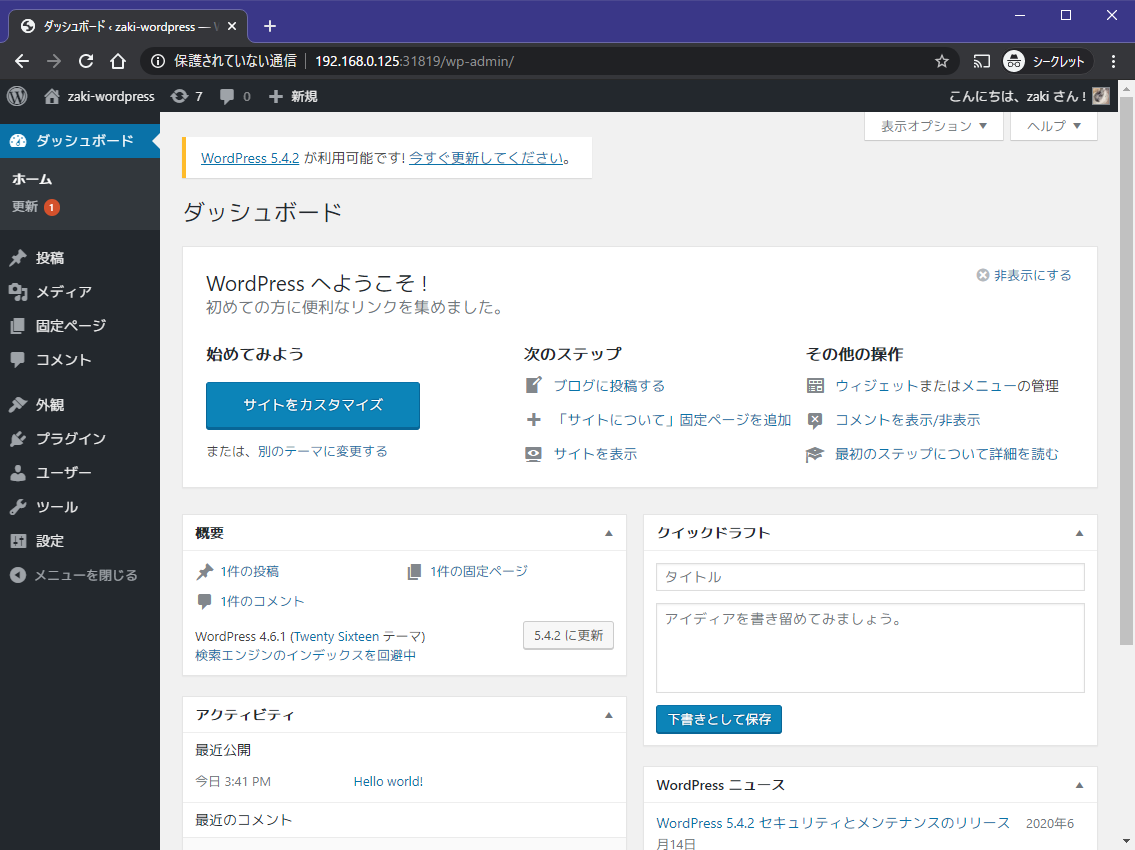Click the page vertical scrollbar

click(1126, 370)
